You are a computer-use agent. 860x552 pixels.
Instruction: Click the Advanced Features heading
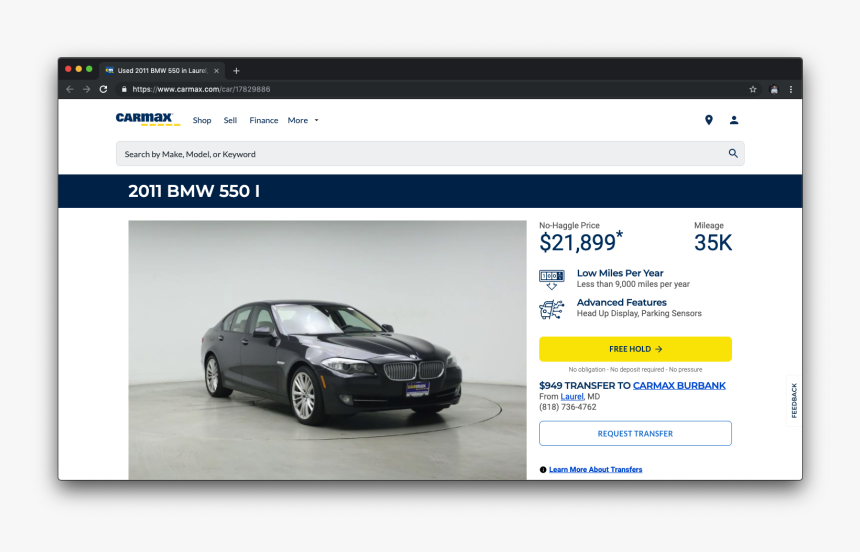[x=621, y=302]
